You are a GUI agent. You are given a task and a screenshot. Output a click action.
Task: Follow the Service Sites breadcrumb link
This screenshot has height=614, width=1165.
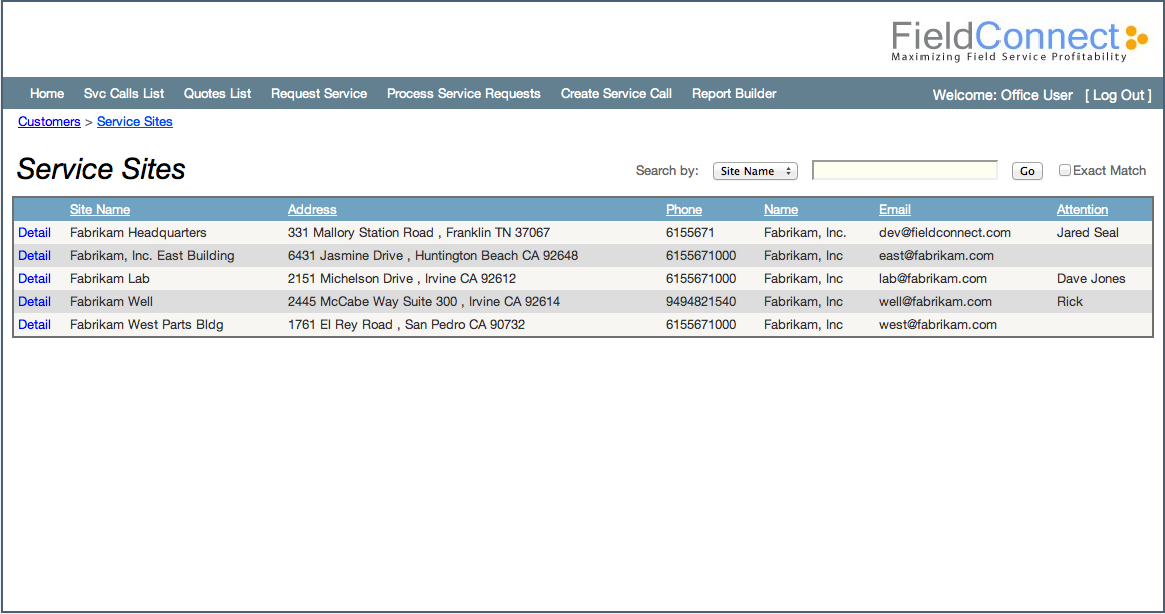click(134, 122)
